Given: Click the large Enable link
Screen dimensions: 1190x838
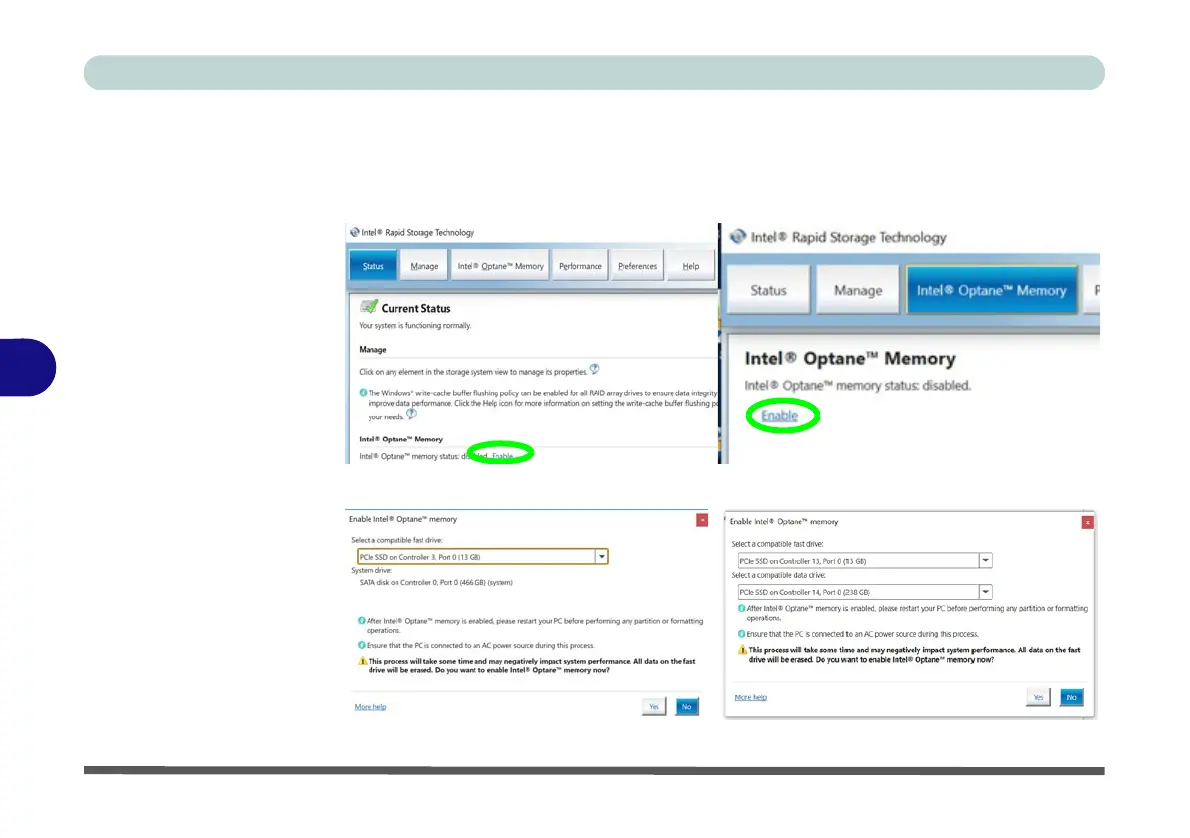Looking at the screenshot, I should pyautogui.click(x=779, y=416).
